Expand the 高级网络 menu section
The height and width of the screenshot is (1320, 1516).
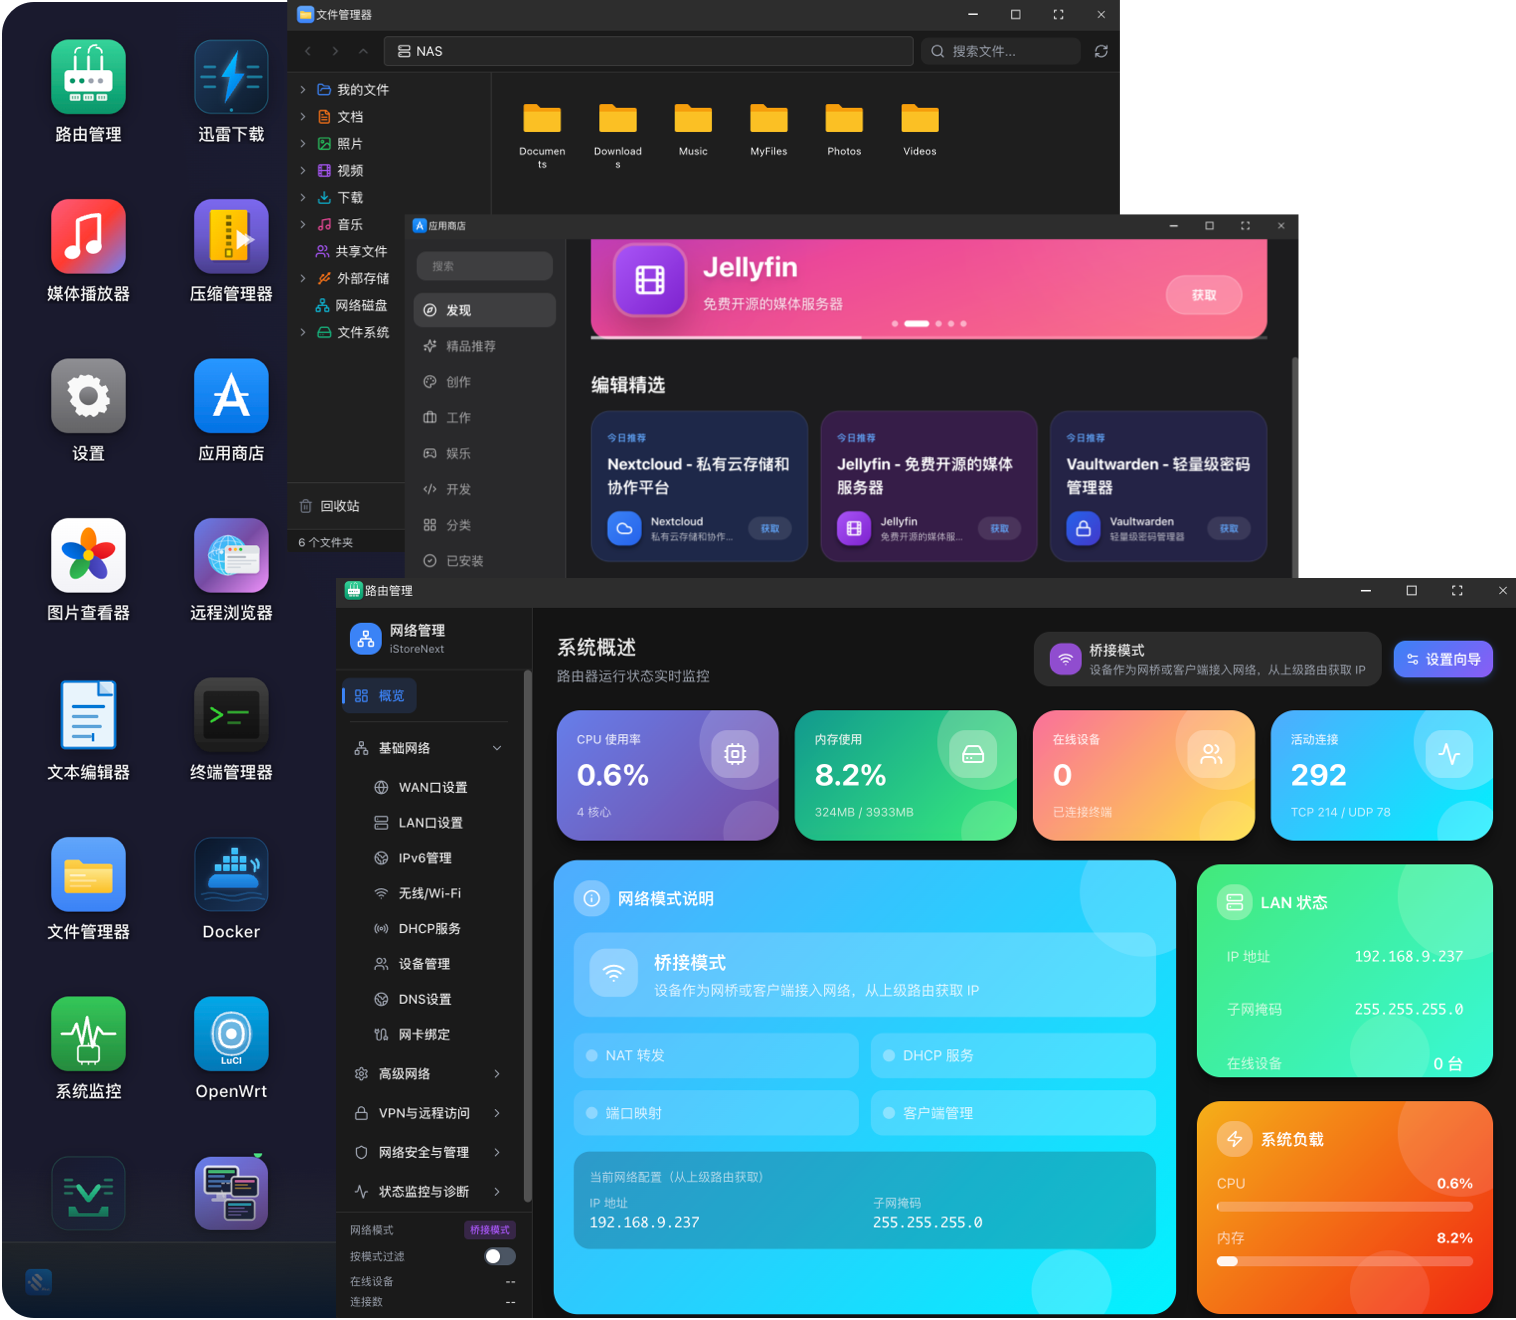pyautogui.click(x=497, y=1074)
